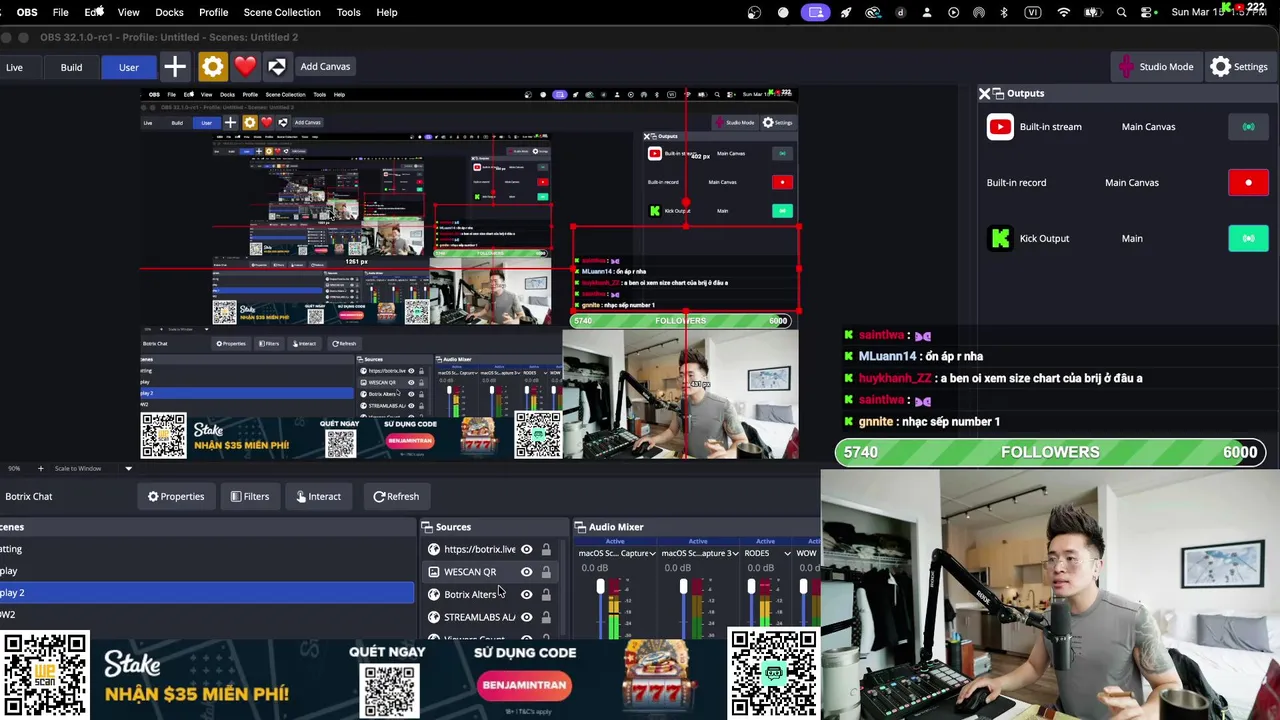Screen dimensions: 1280x720
Task: Open the Docks menu
Action: pyautogui.click(x=169, y=12)
